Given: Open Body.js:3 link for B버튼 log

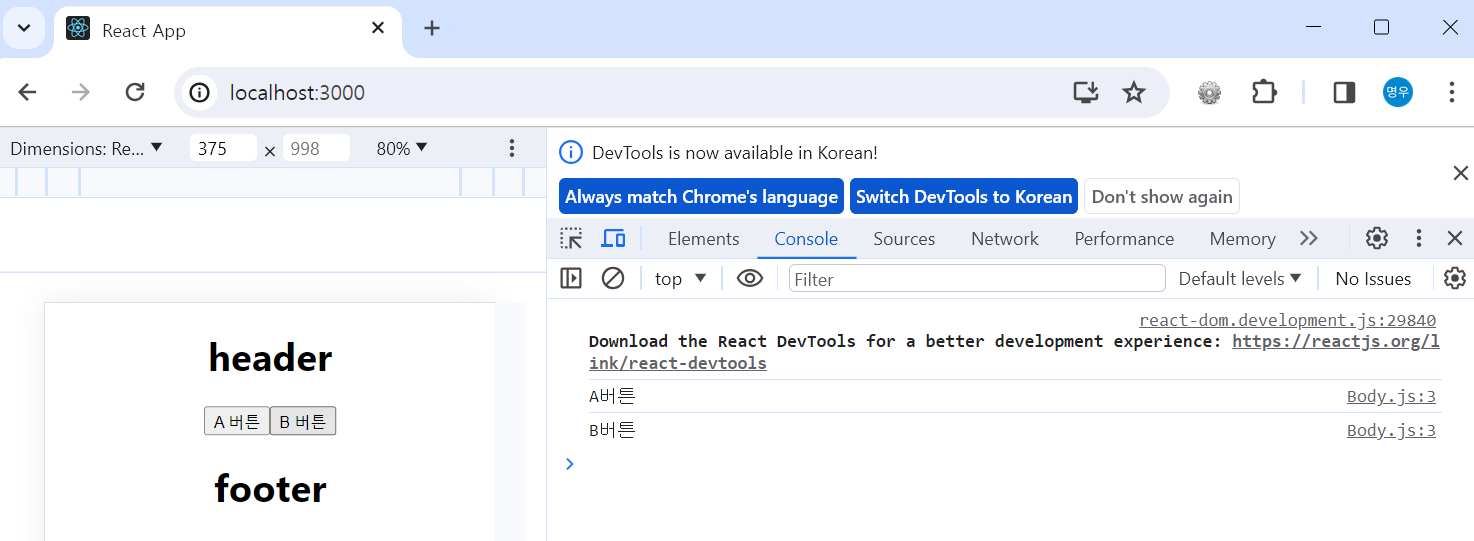Looking at the screenshot, I should [x=1391, y=430].
